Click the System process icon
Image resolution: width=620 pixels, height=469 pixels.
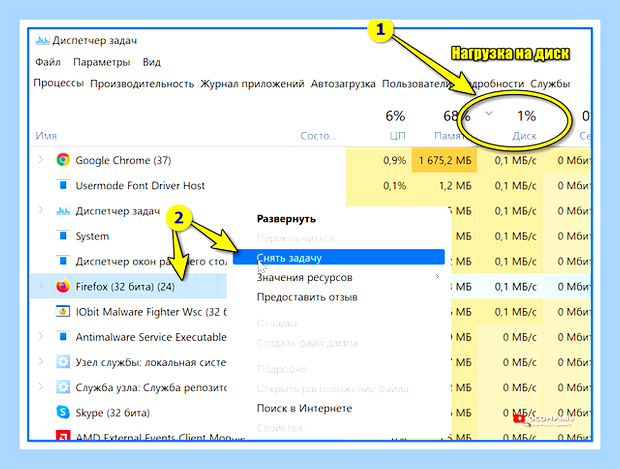point(63,236)
